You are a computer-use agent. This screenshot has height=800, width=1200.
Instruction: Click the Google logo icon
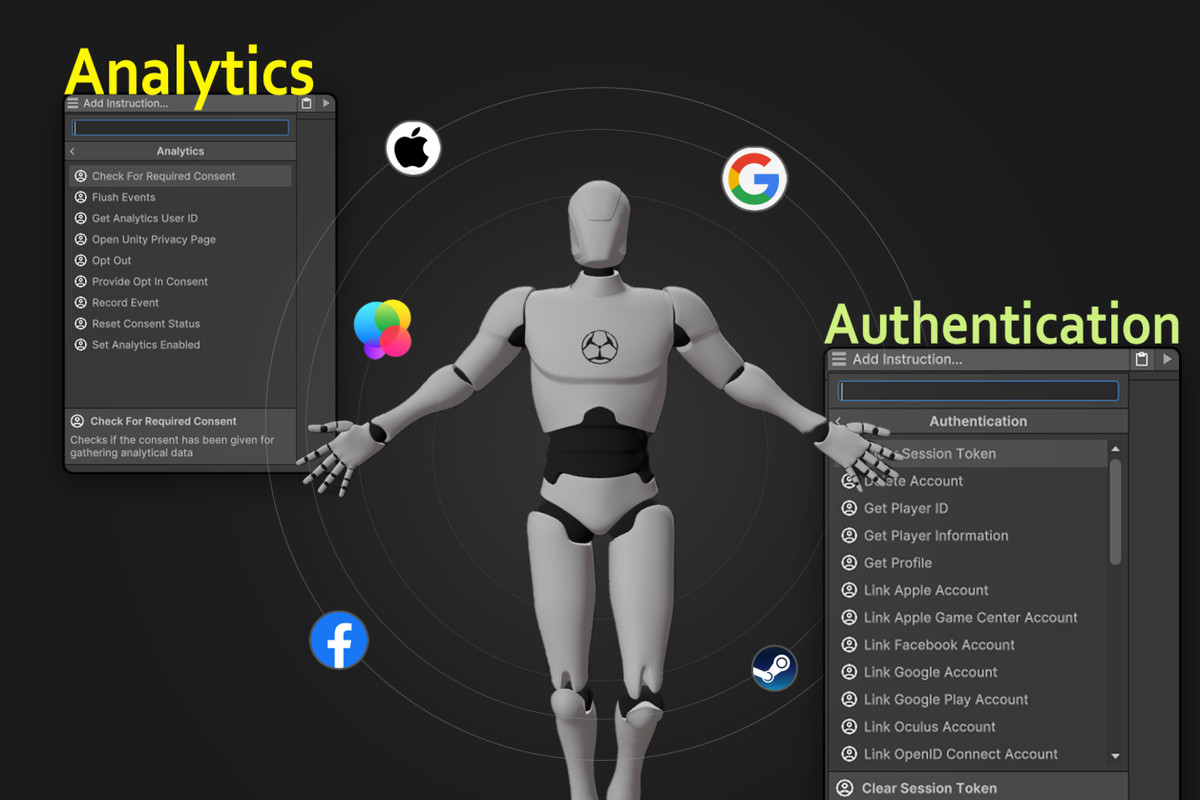pos(755,179)
